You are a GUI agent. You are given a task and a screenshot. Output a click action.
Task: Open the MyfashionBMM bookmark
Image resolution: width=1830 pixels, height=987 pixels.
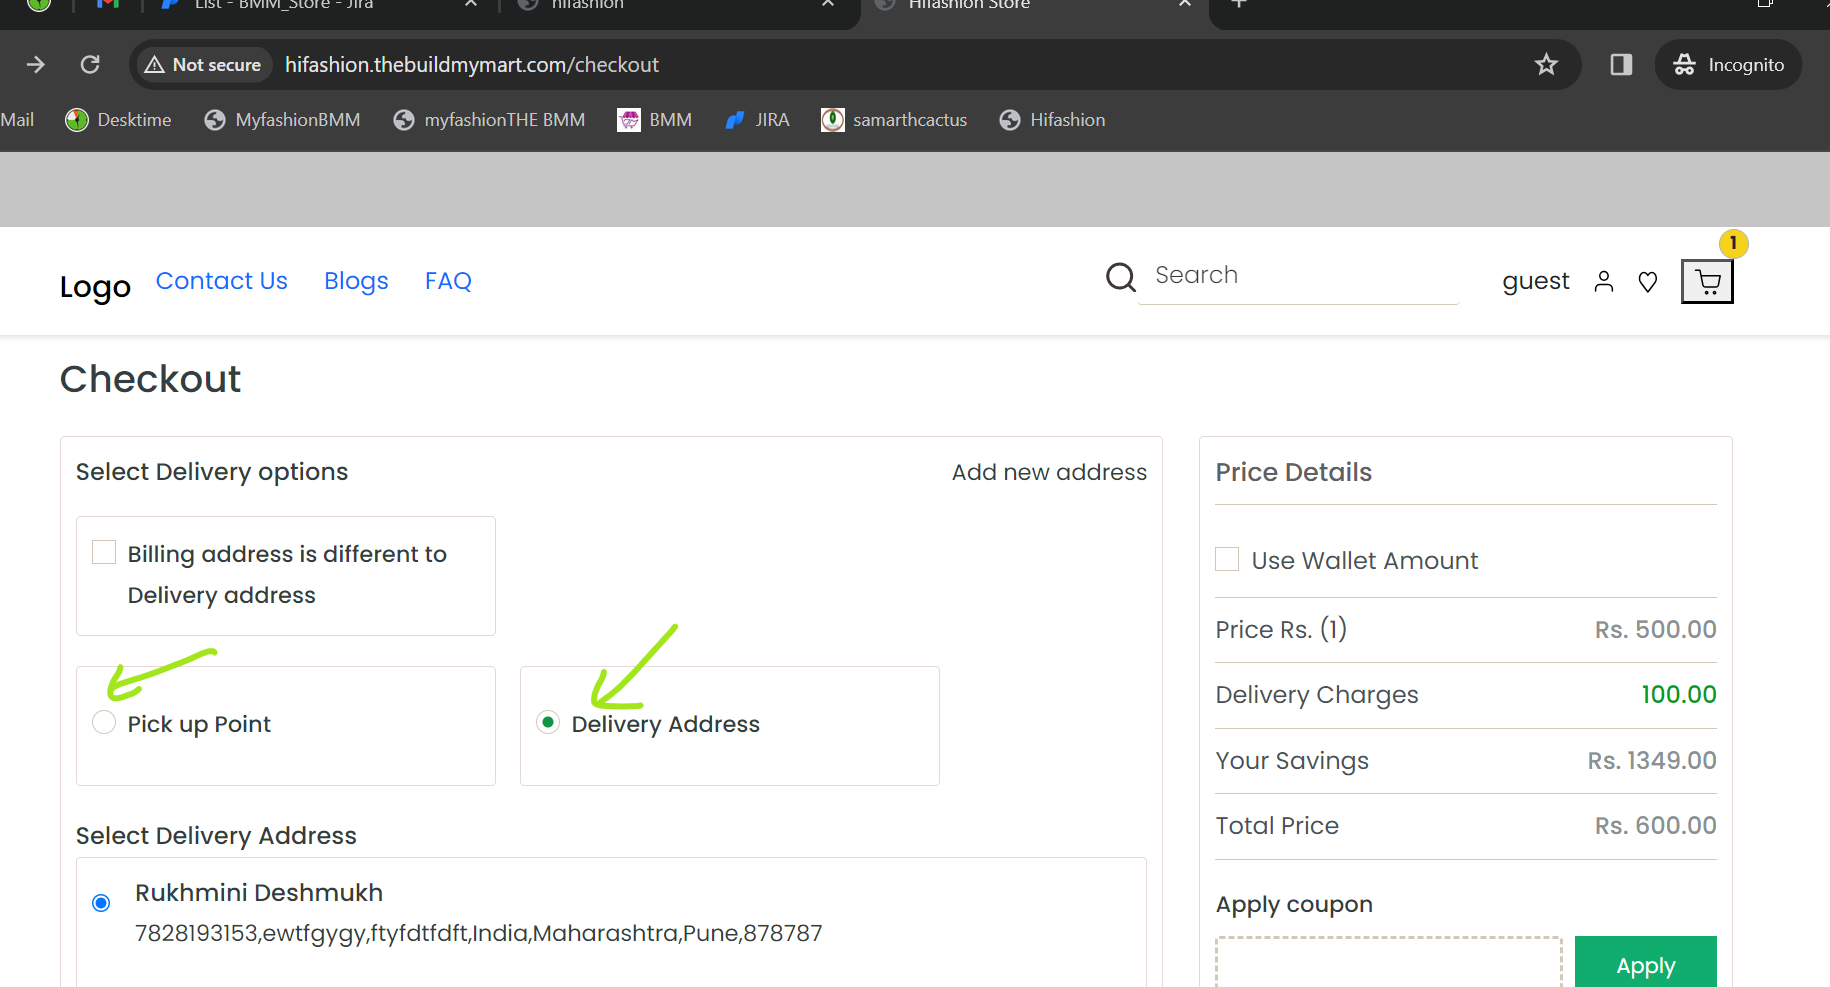coord(282,120)
